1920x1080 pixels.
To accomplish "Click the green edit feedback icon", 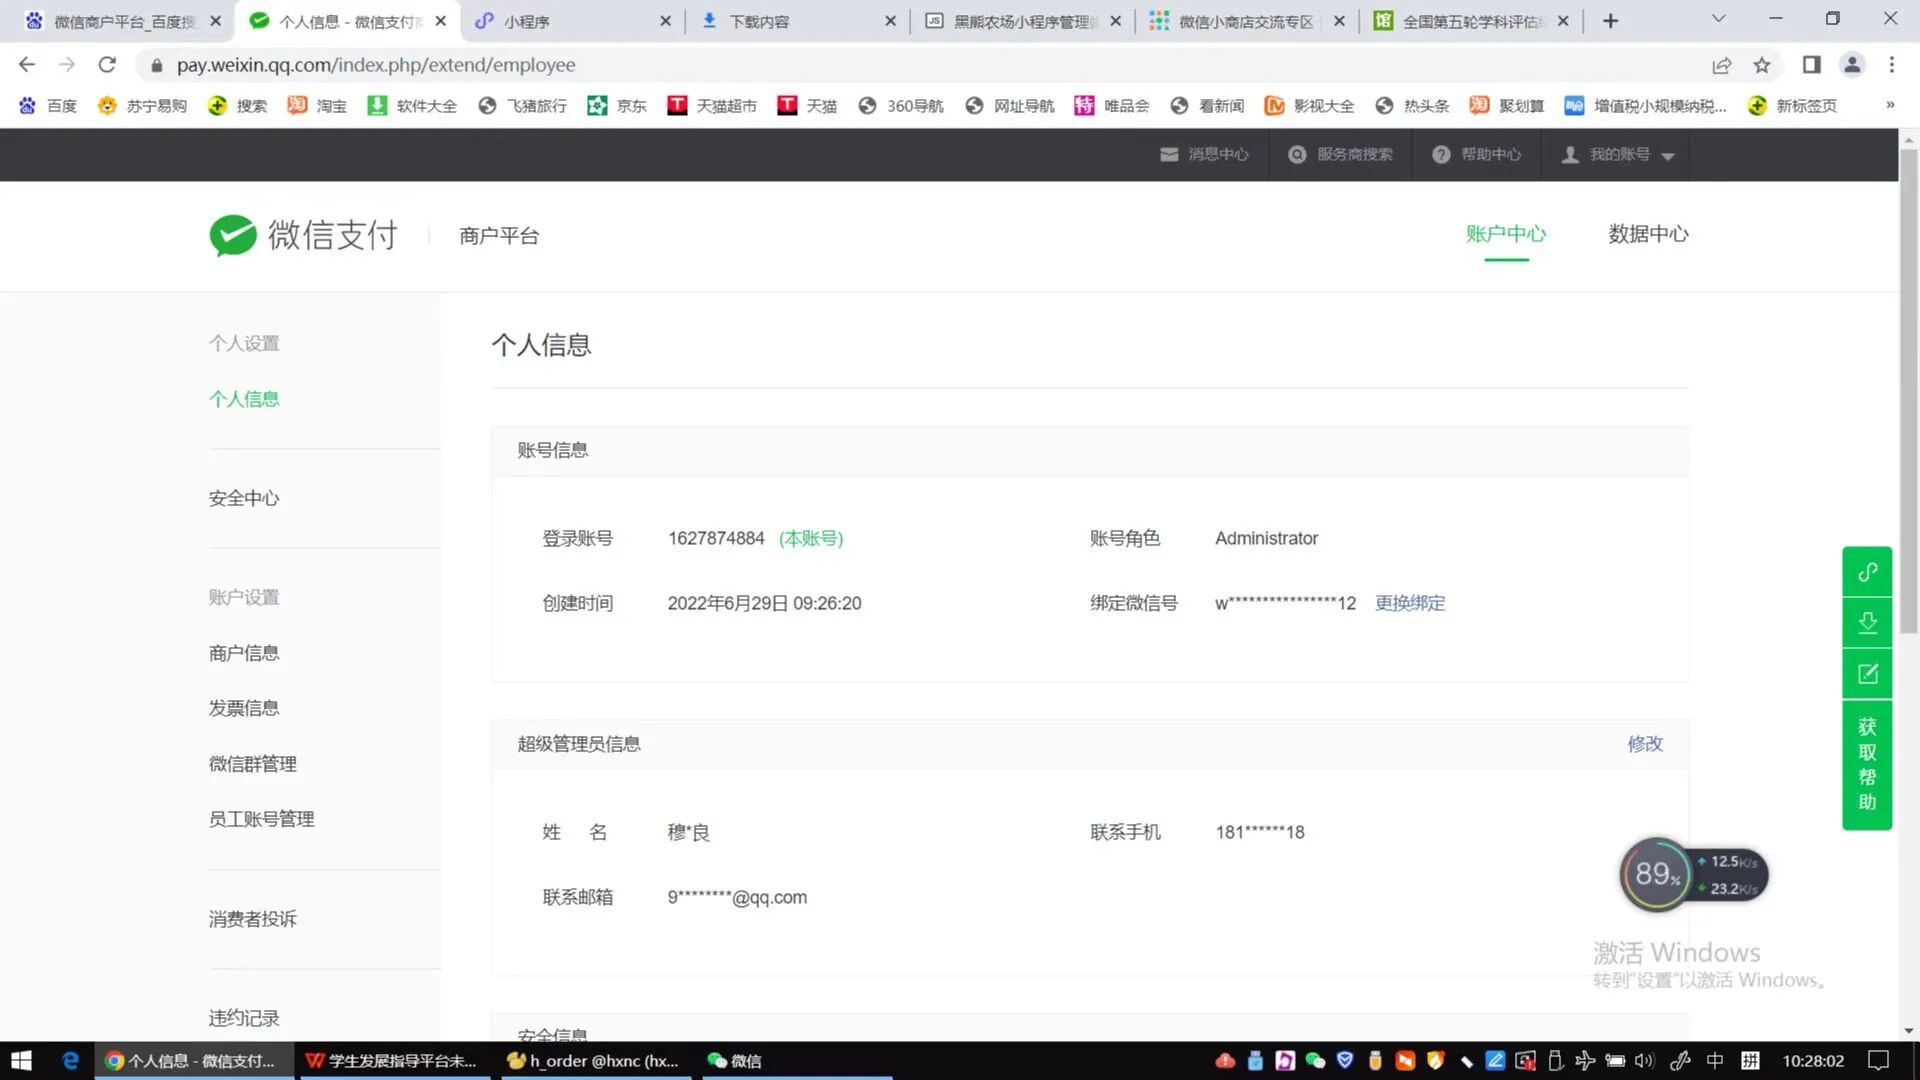I will [x=1867, y=674].
